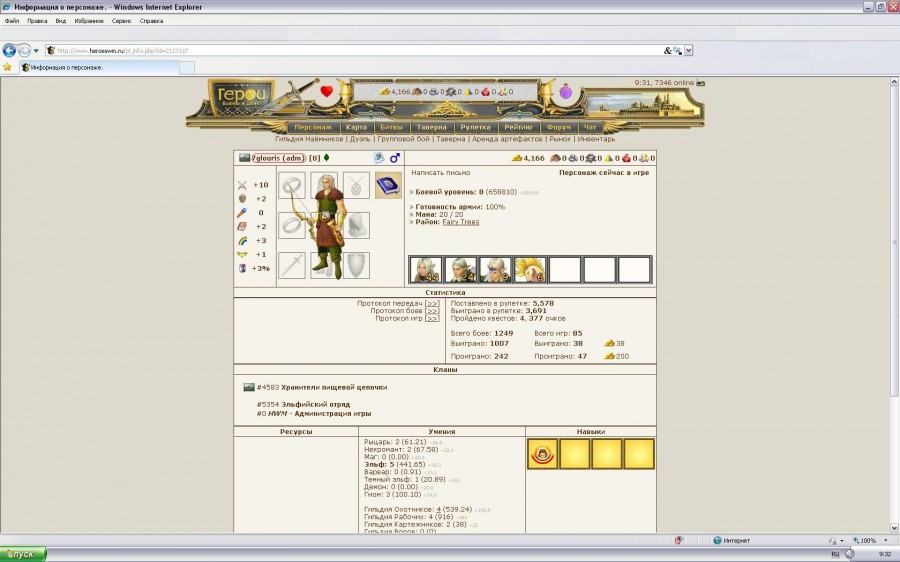Select army unit portrait with count 44
900x562 pixels.
426,270
